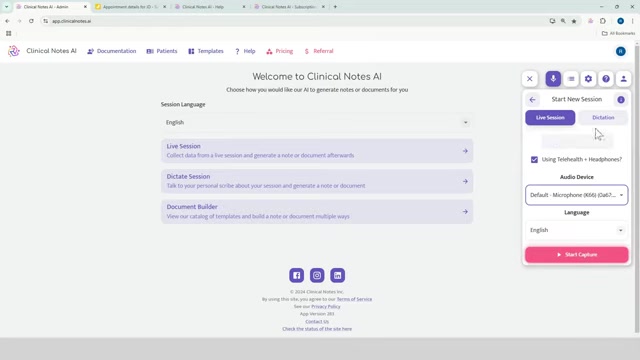The width and height of the screenshot is (640, 360).
Task: Switch to the Dictation tab
Action: pyautogui.click(x=603, y=118)
